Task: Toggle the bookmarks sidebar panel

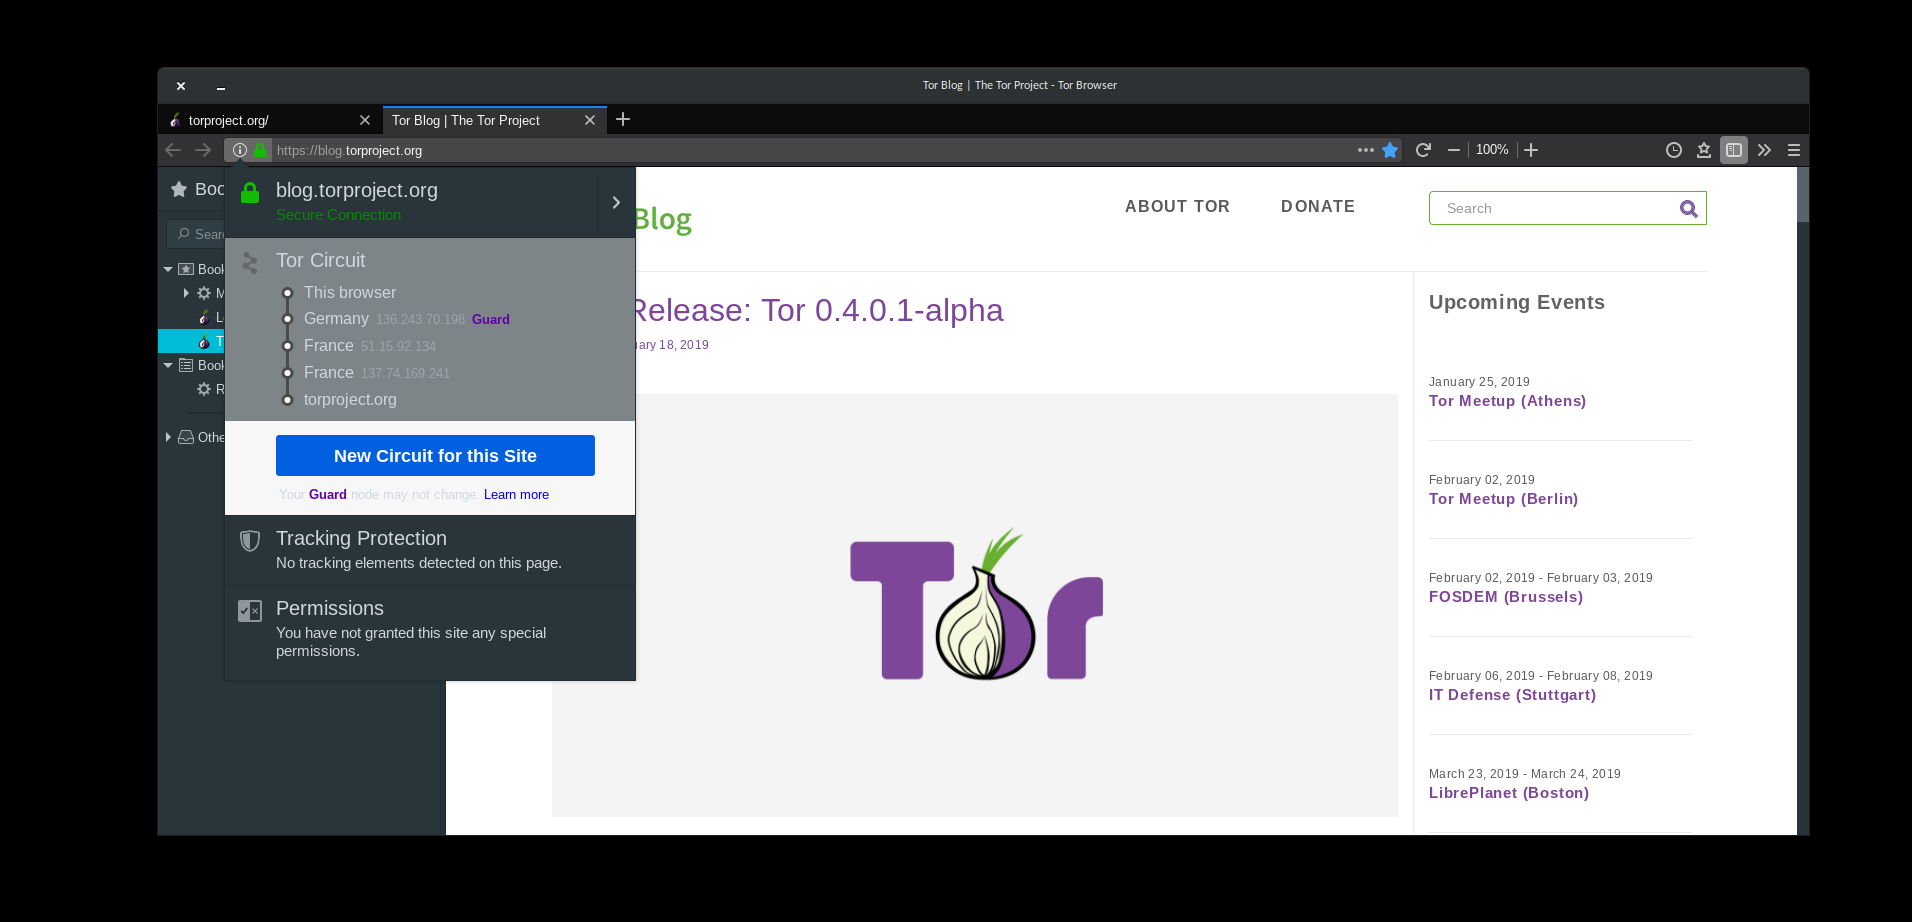Action: pos(1733,150)
